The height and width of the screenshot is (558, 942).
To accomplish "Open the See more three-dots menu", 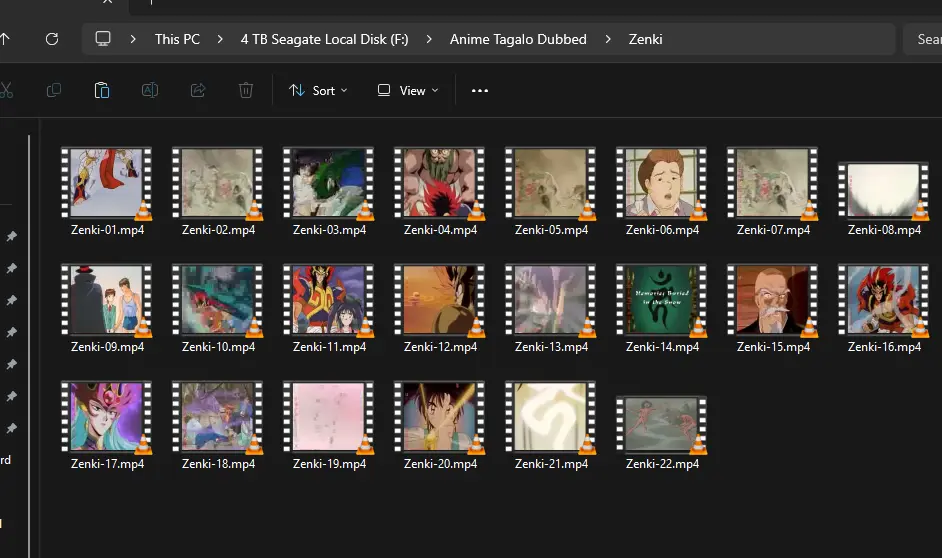I will (x=479, y=91).
